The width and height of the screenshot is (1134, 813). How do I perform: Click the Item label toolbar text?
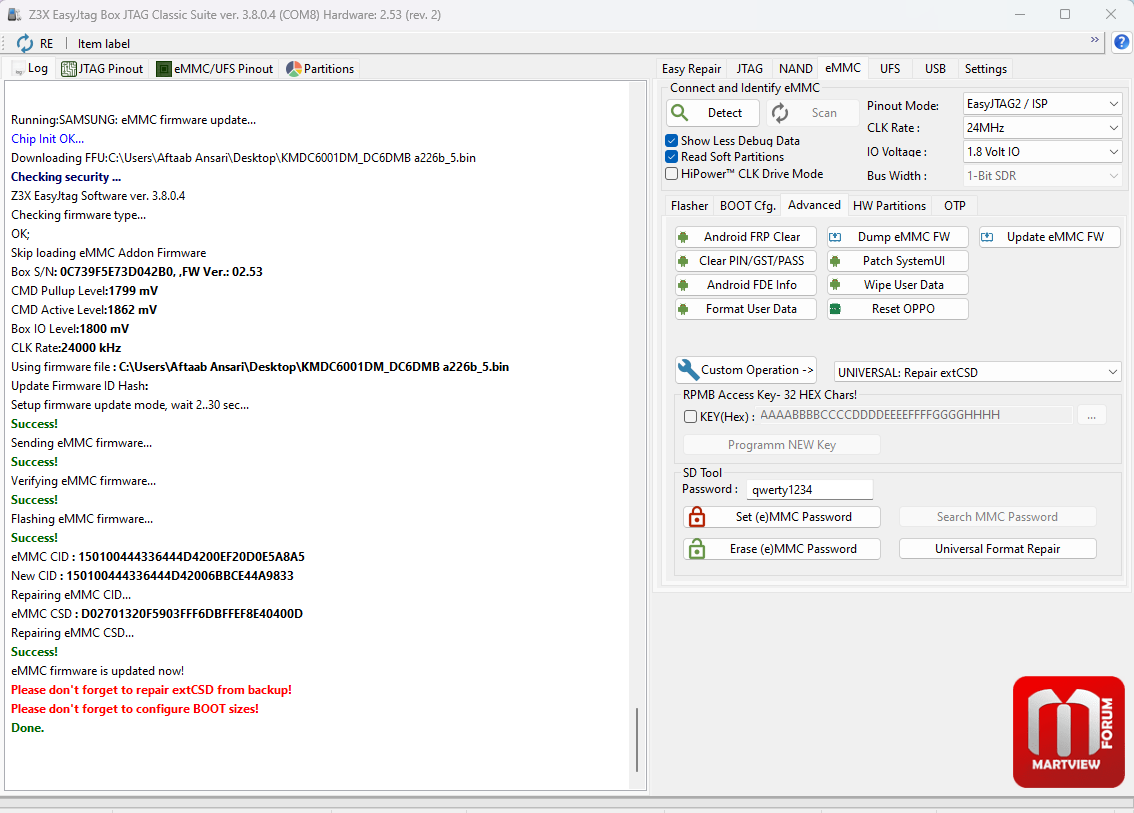[x=104, y=44]
